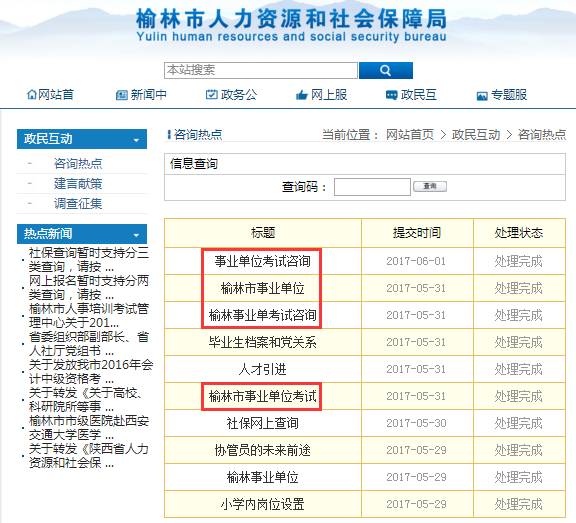
Task: Open news 省委组织部副部长、省人社厅党组书
Action: tap(89, 343)
